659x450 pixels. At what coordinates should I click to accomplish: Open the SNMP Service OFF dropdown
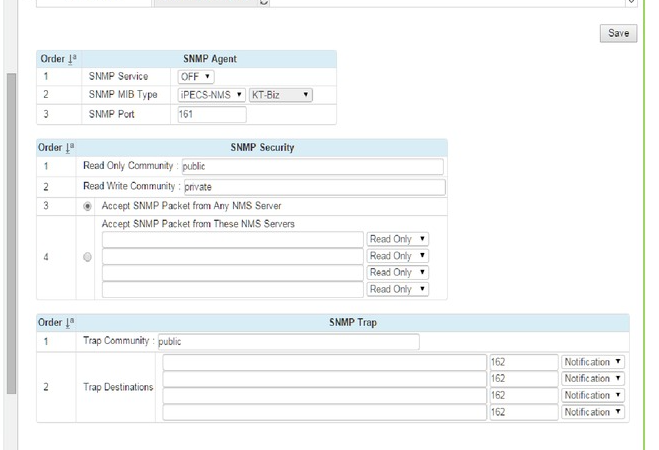click(x=196, y=77)
